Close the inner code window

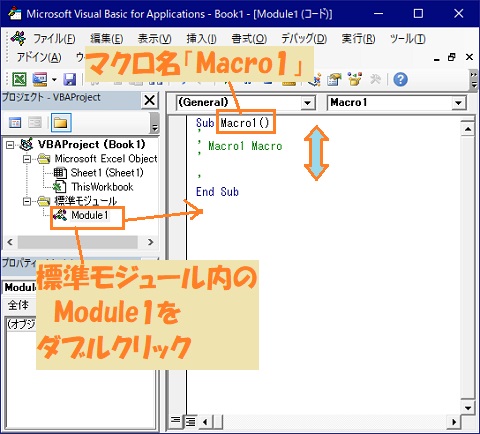(x=469, y=57)
